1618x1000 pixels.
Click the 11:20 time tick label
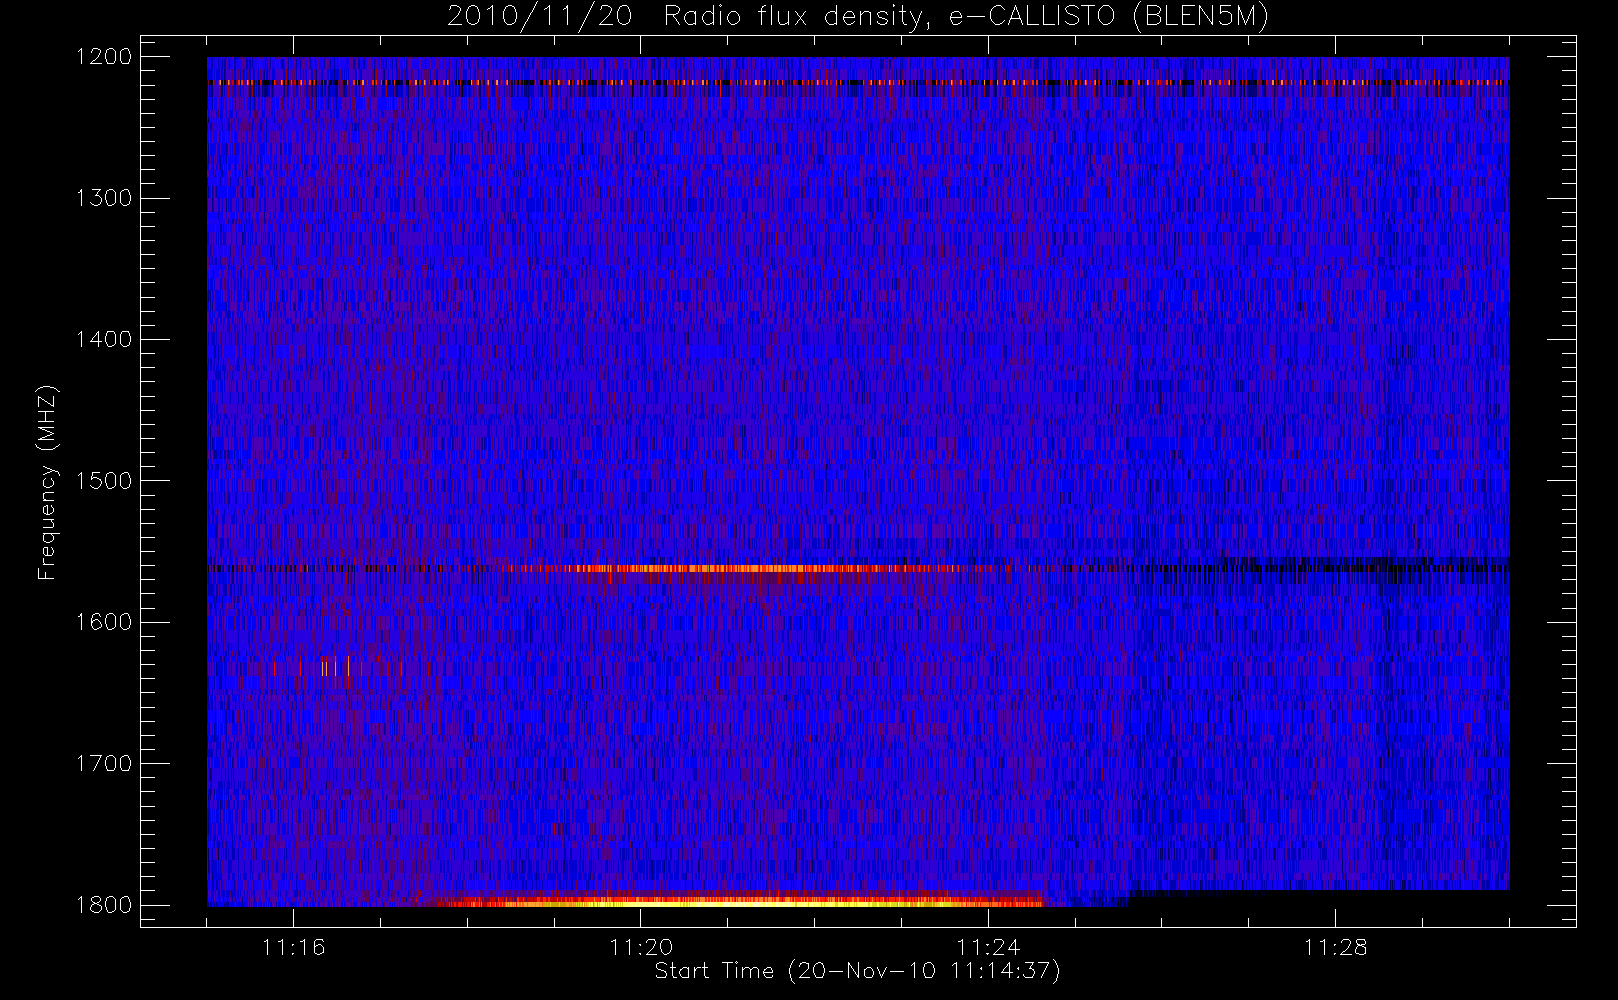coord(641,947)
